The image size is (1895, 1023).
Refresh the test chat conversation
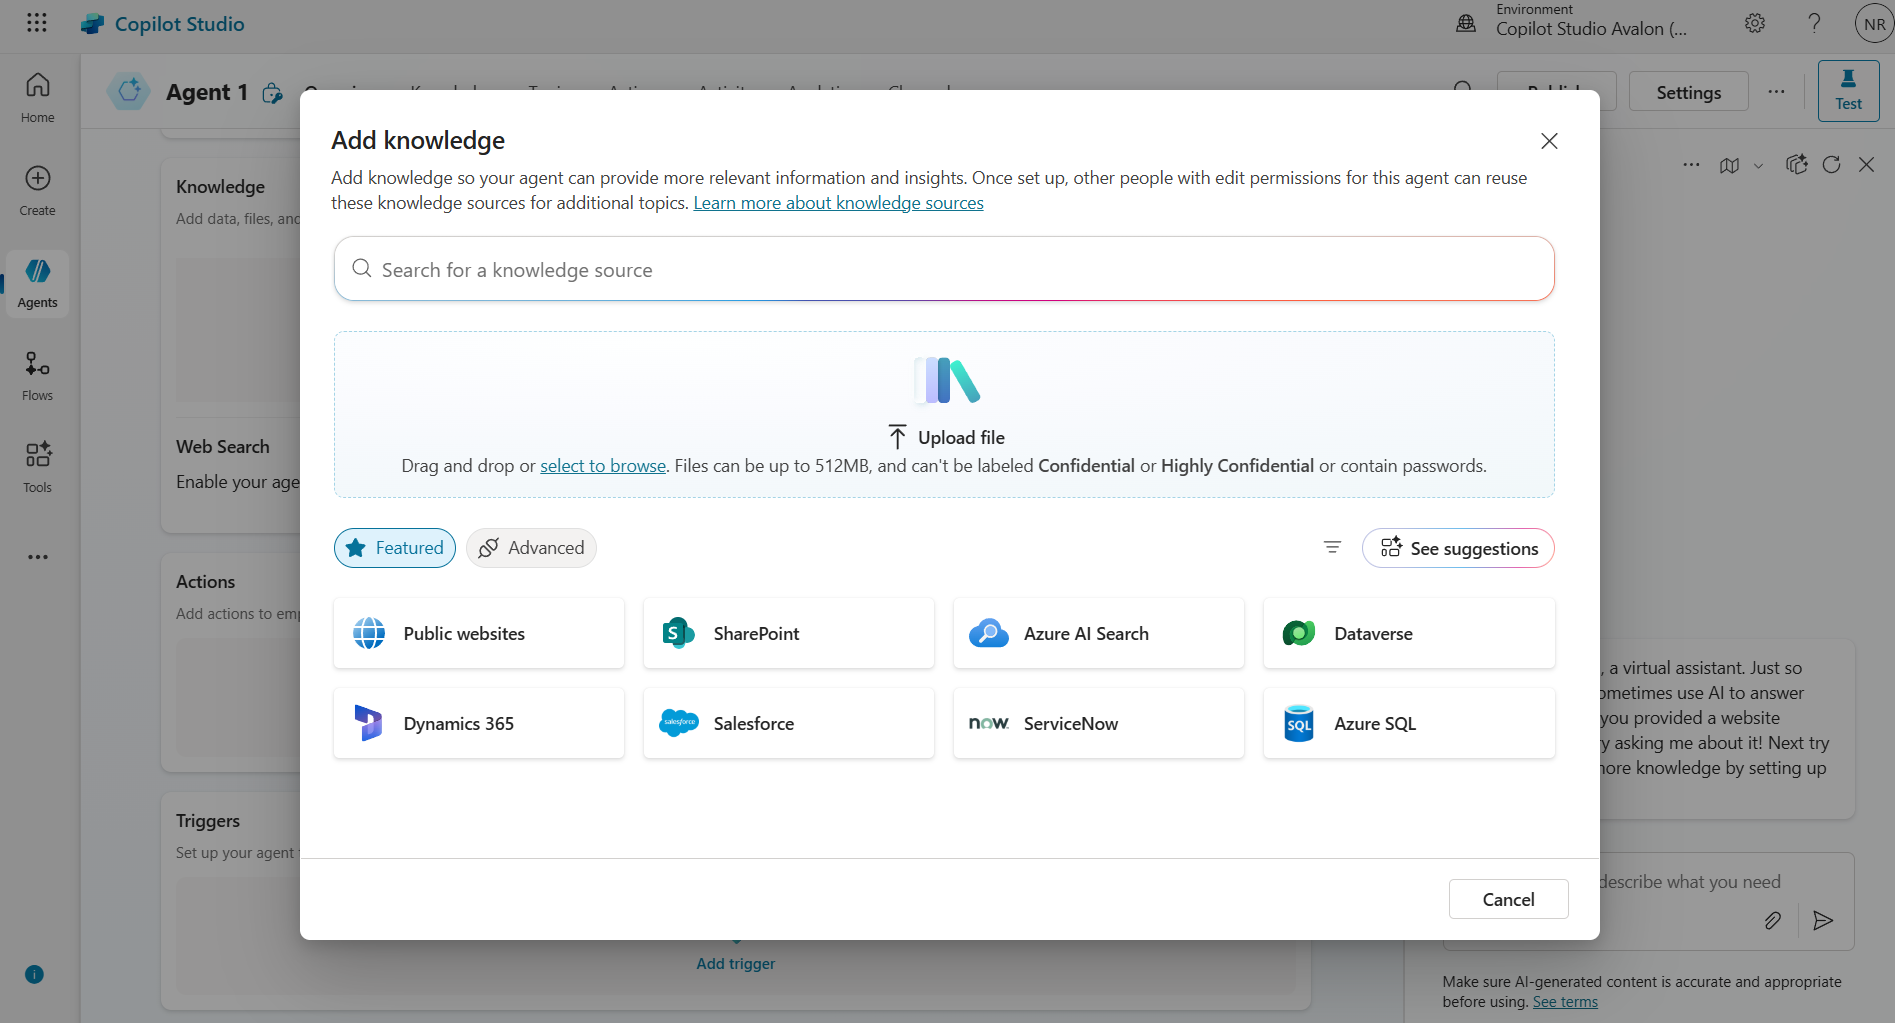(x=1832, y=164)
